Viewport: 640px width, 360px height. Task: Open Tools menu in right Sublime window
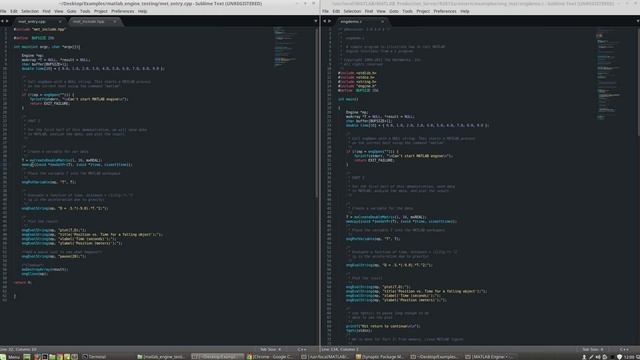coord(407,11)
